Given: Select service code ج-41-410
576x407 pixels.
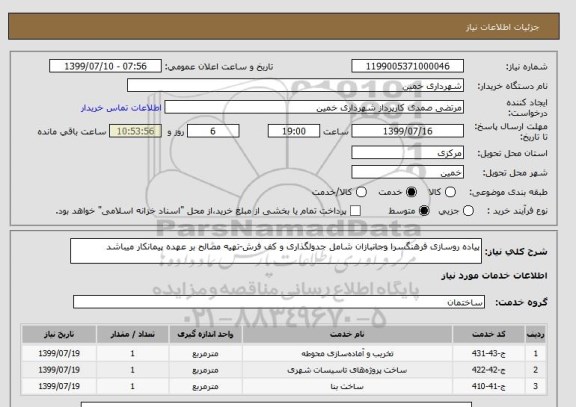Looking at the screenshot, I should pyautogui.click(x=489, y=386).
